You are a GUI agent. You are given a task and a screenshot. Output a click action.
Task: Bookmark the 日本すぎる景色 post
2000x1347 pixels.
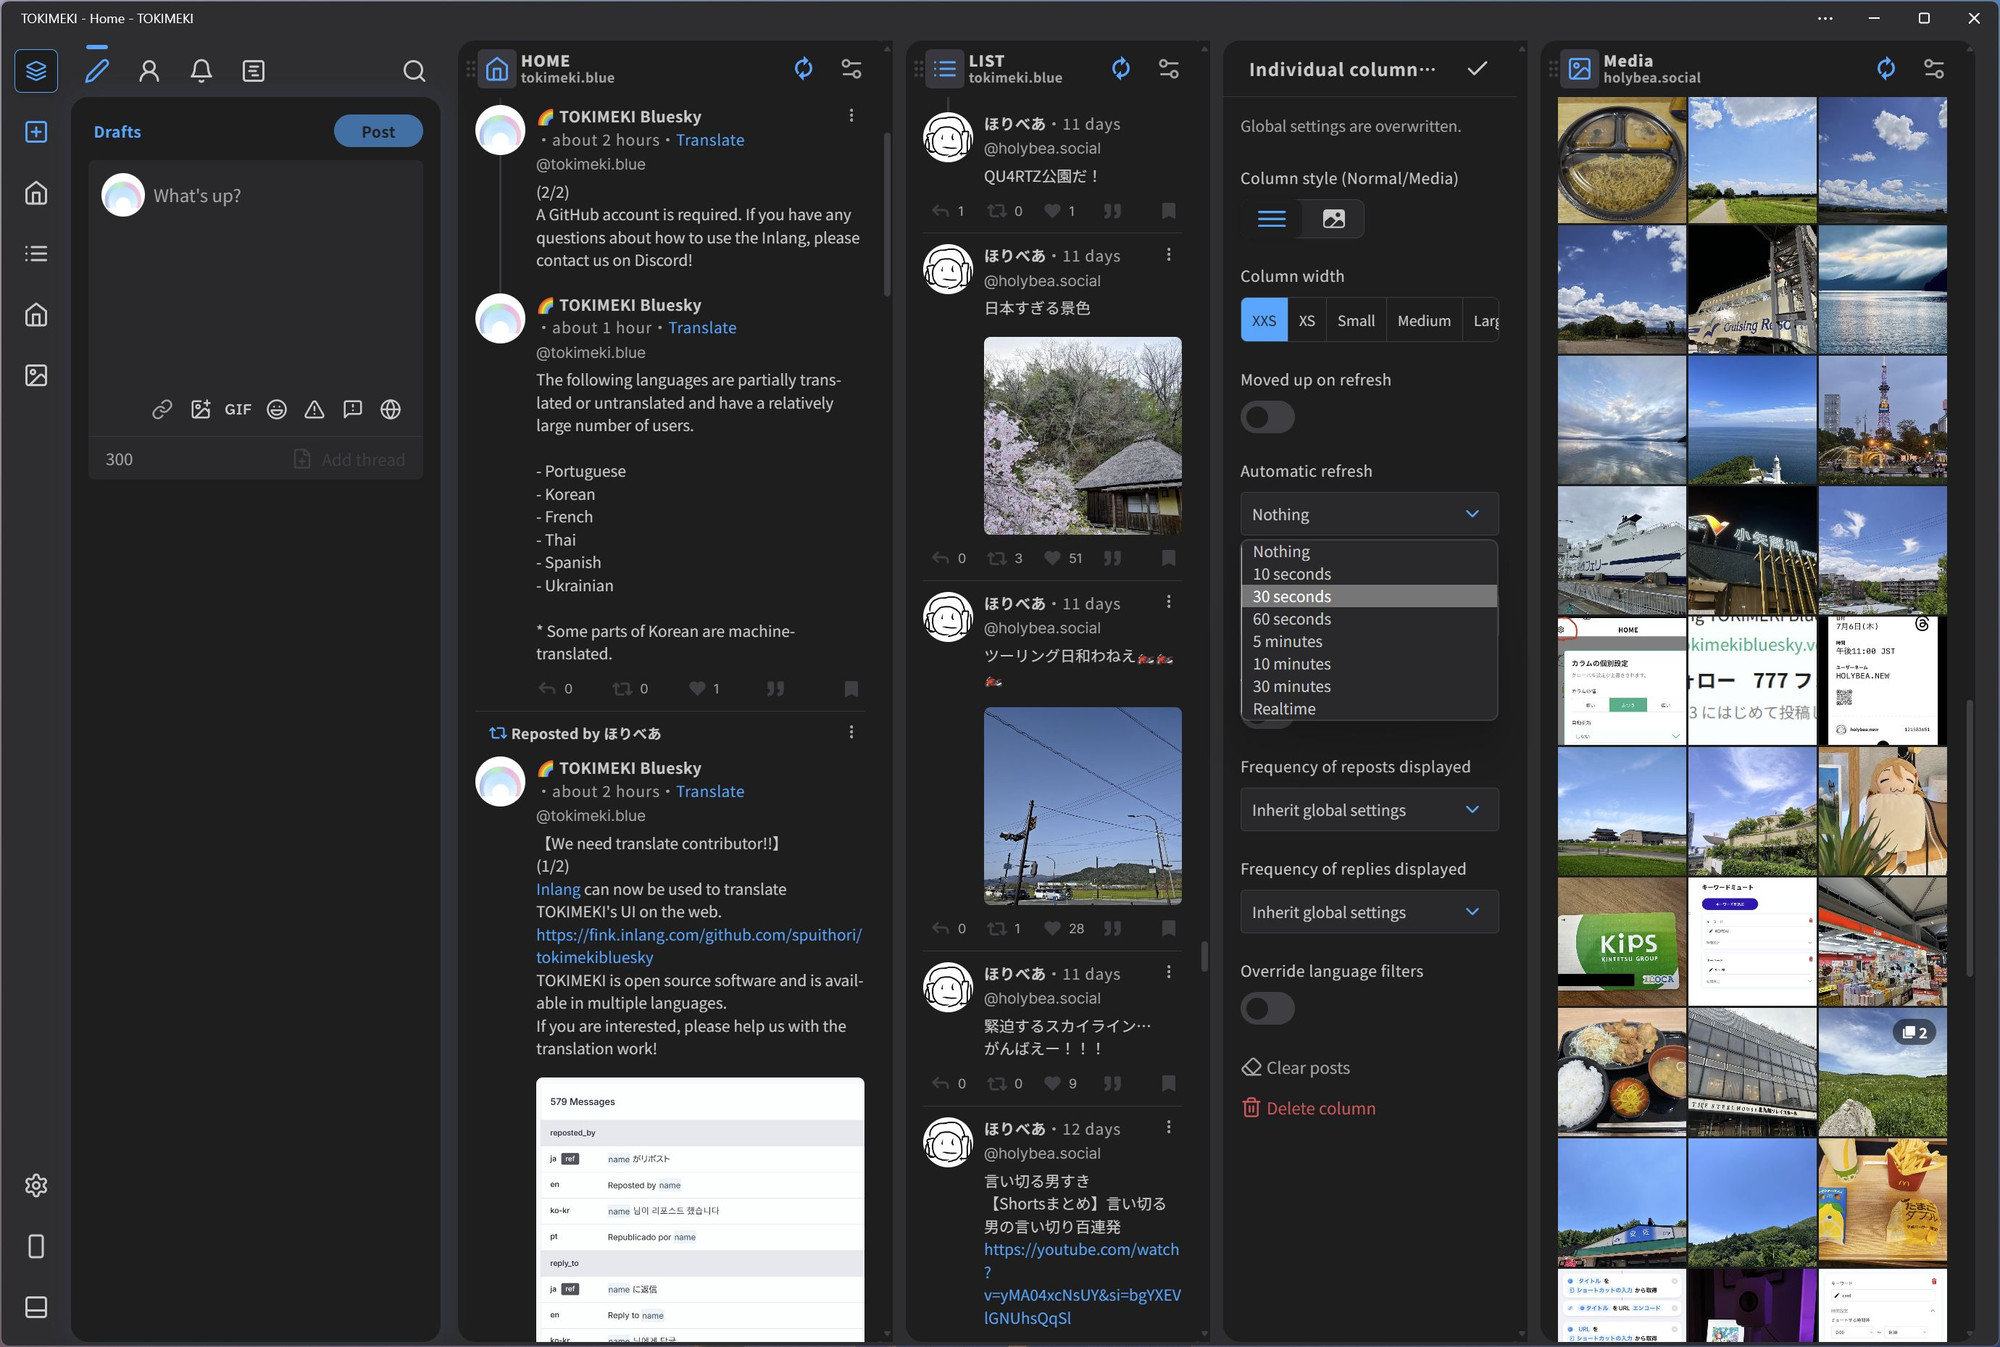[1168, 558]
